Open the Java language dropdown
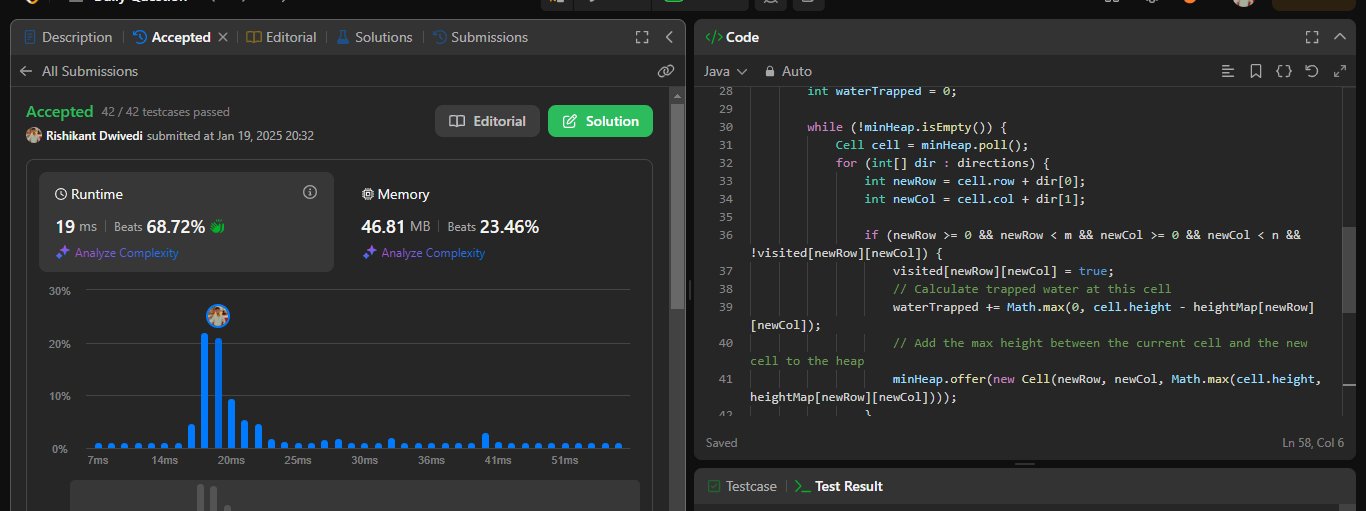 pyautogui.click(x=726, y=71)
